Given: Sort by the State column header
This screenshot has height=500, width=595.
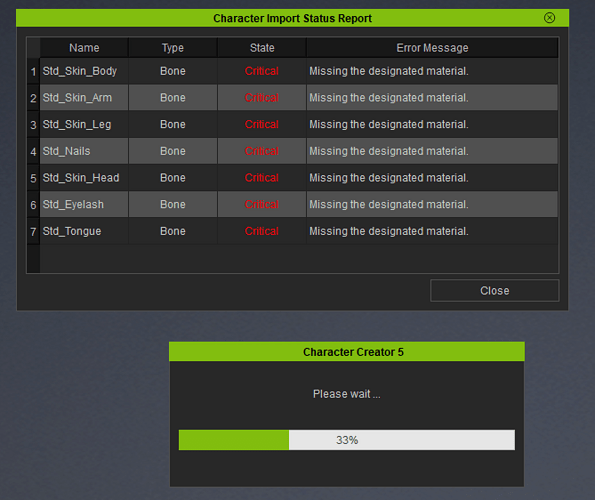Looking at the screenshot, I should 262,48.
